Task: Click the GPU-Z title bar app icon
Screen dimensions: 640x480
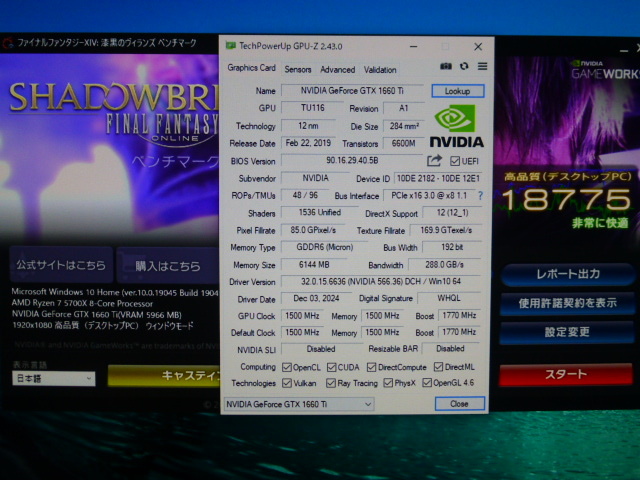Action: [231, 45]
